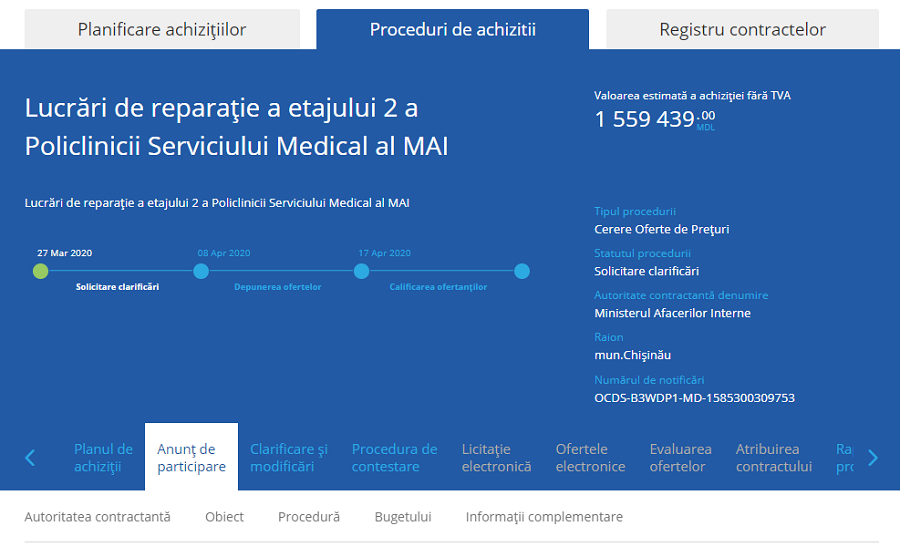Click Autoritate contractantă denumire label
The height and width of the screenshot is (557, 900).
(681, 295)
